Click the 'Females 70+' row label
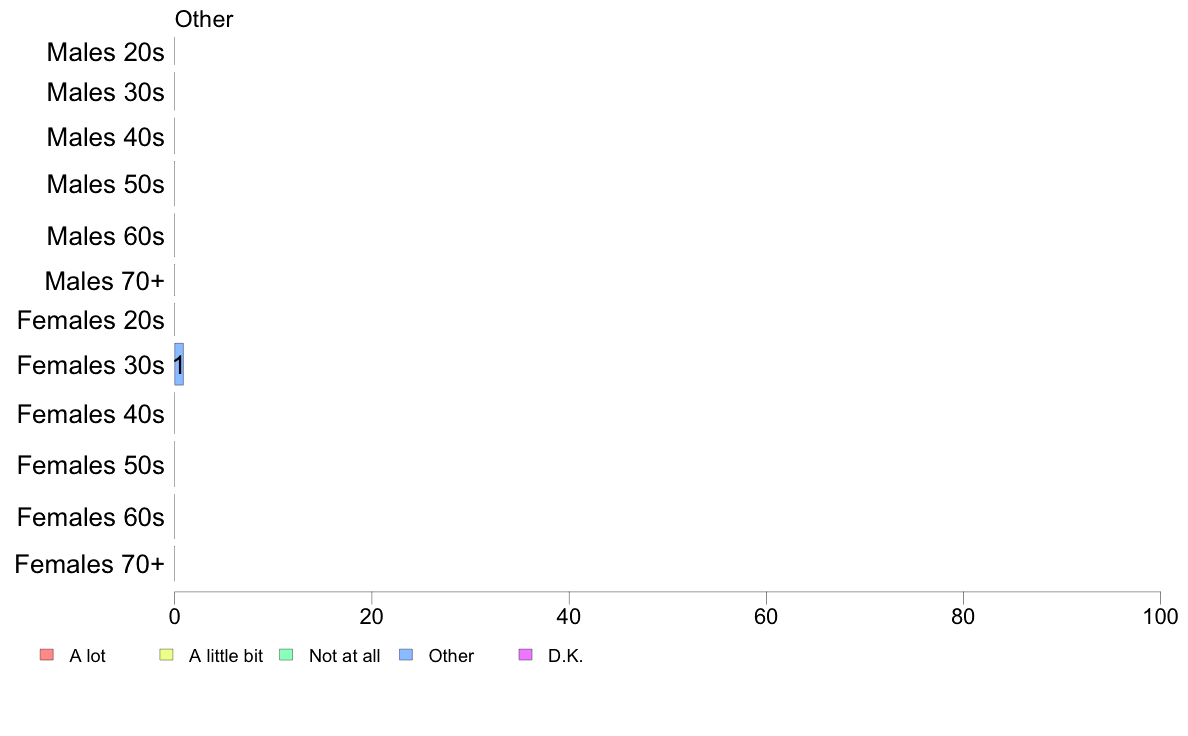This screenshot has height=736, width=1188. pyautogui.click(x=89, y=564)
